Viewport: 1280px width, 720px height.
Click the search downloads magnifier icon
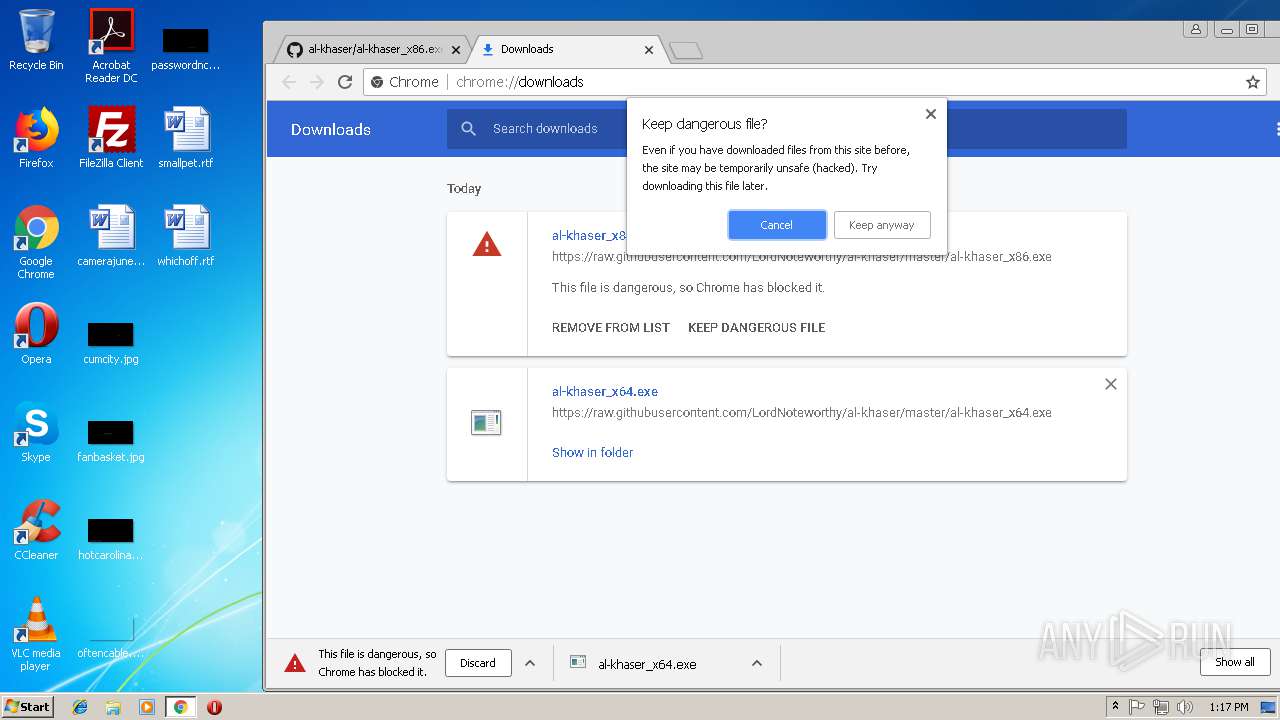(468, 129)
